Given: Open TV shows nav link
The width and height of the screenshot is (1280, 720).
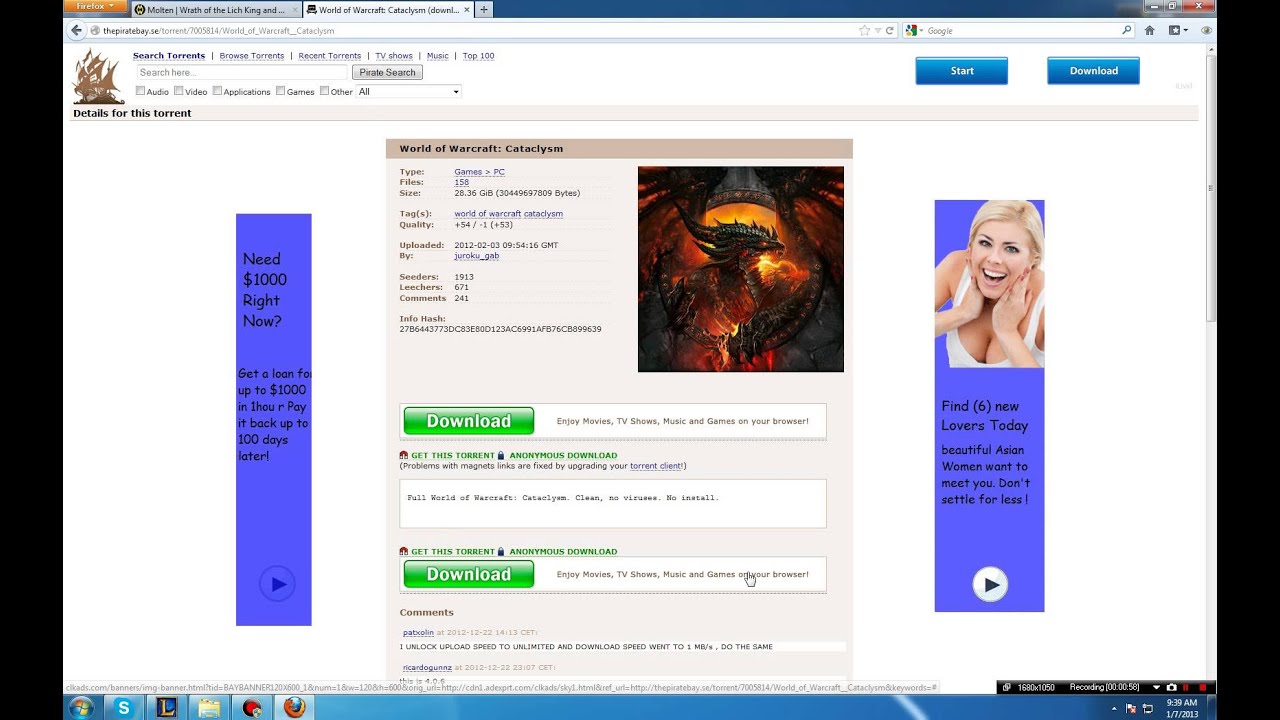Looking at the screenshot, I should coord(394,56).
